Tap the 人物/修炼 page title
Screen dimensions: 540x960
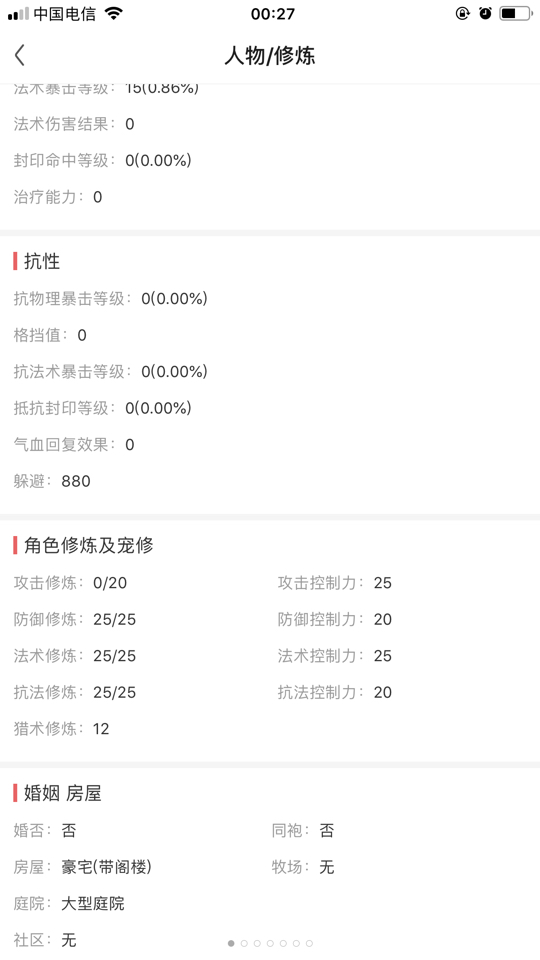[x=270, y=56]
